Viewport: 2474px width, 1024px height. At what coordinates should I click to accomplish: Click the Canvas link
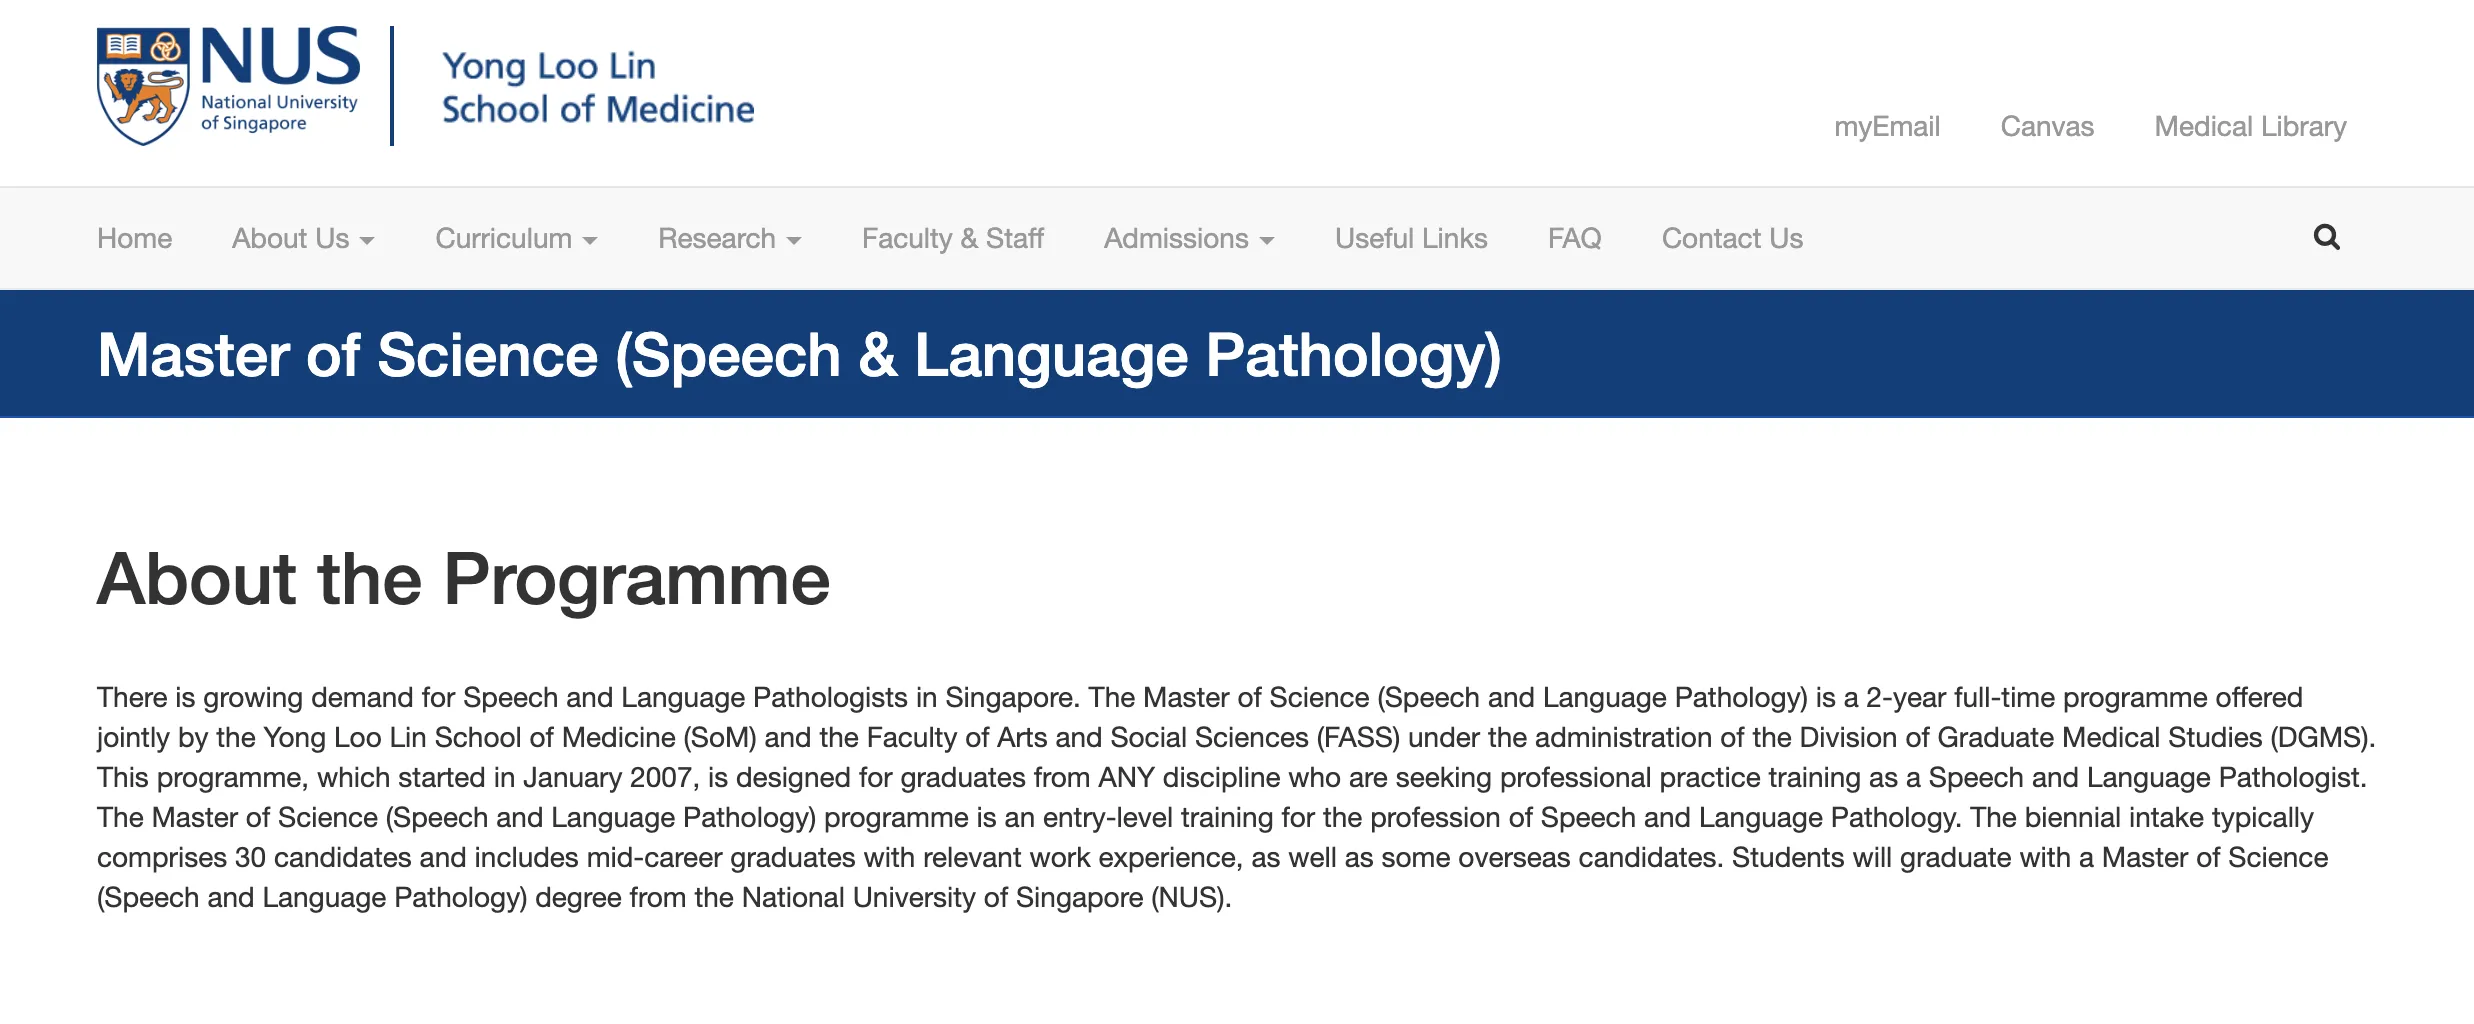coord(2046,127)
